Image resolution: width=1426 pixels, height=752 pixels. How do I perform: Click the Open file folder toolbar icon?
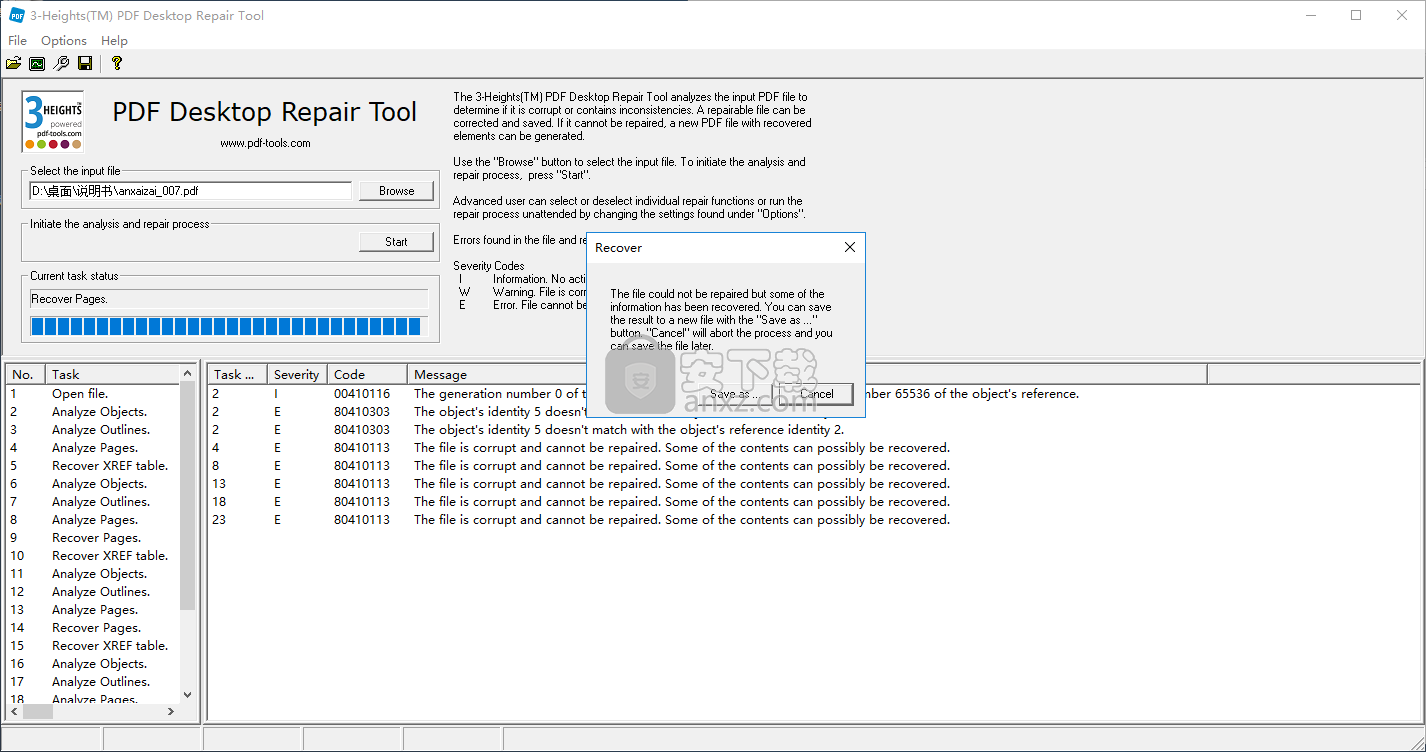pos(13,64)
